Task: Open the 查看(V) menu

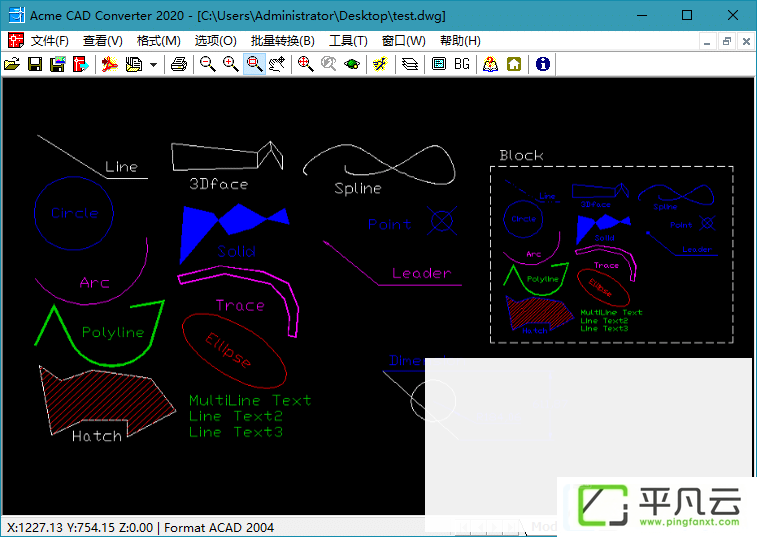Action: (103, 41)
